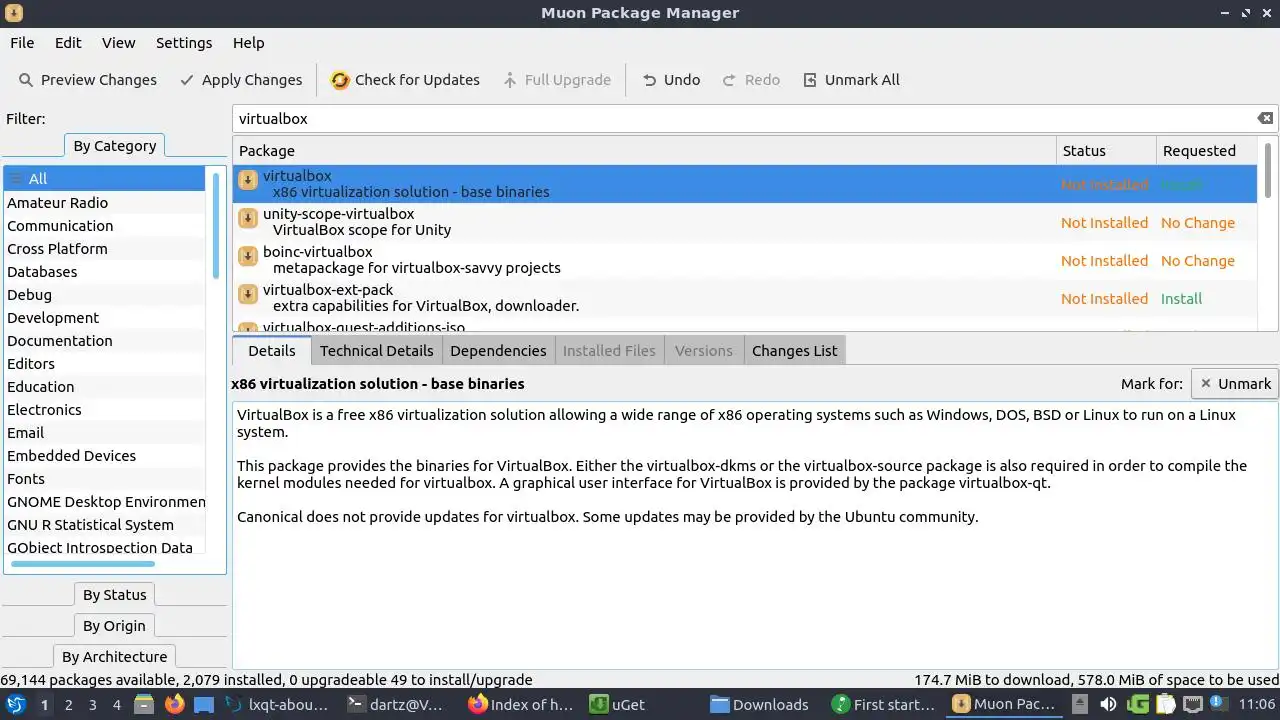This screenshot has width=1280, height=720.
Task: Click the removable media eject tray icon
Action: point(1080,704)
